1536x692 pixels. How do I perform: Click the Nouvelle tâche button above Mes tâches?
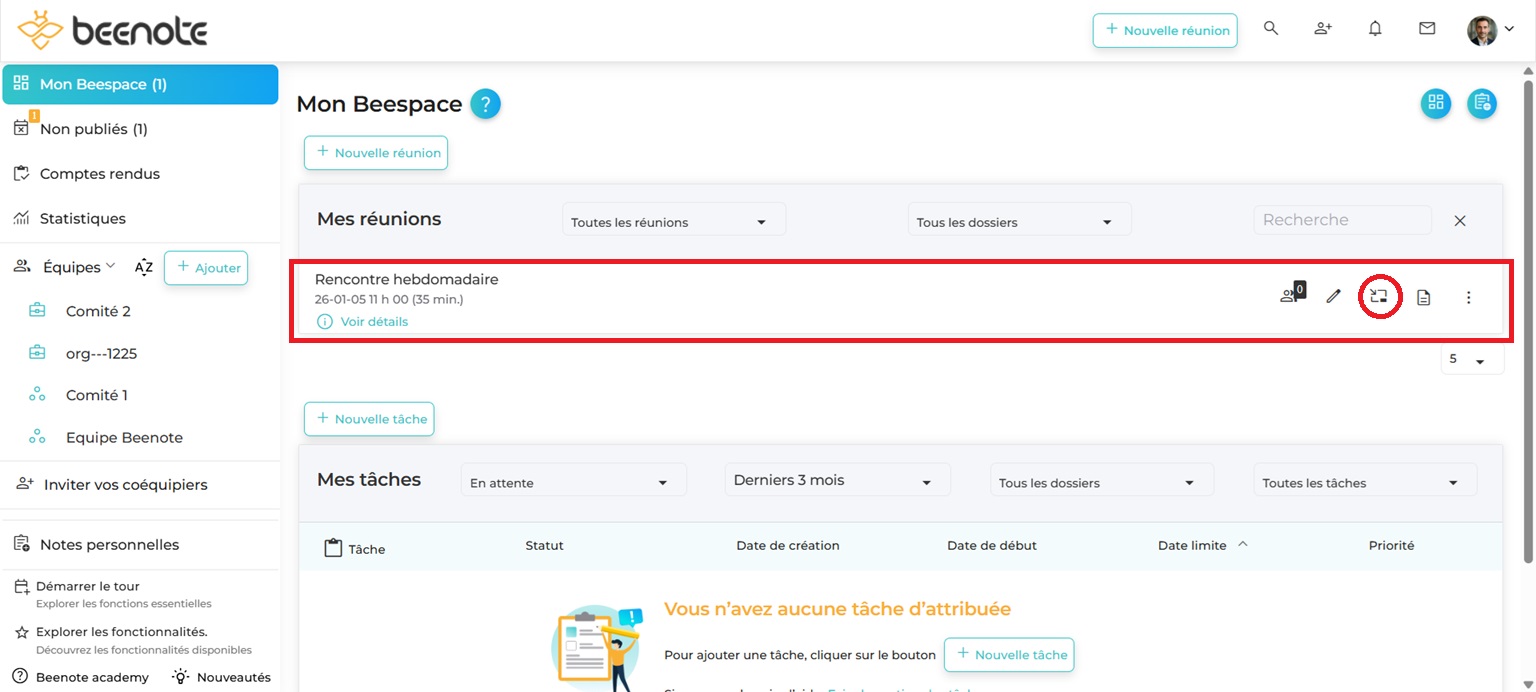point(369,419)
